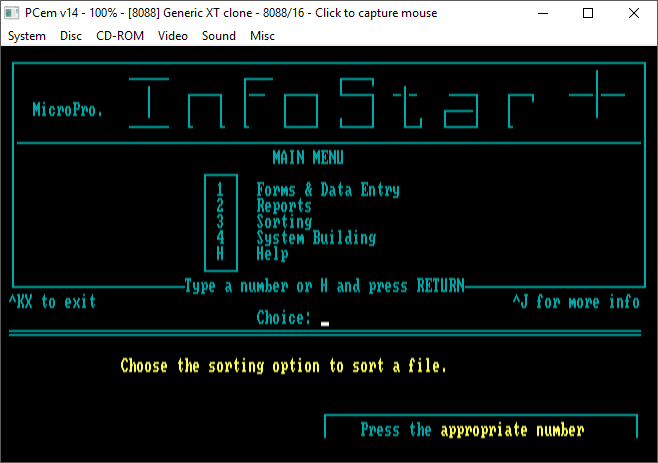Viewport: 658px width, 463px height.
Task: Open the Sound menu
Action: [219, 36]
